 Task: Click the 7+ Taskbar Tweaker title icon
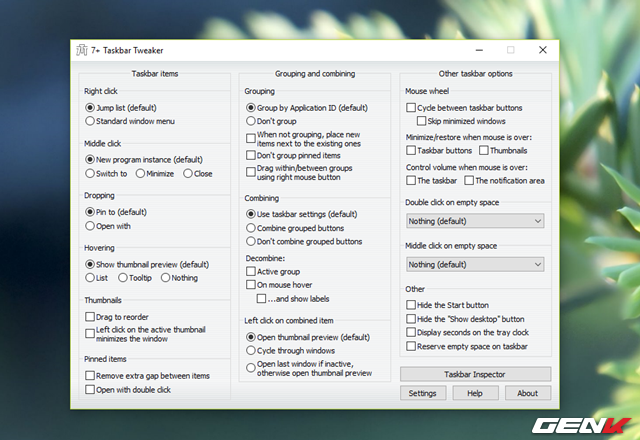[x=82, y=50]
